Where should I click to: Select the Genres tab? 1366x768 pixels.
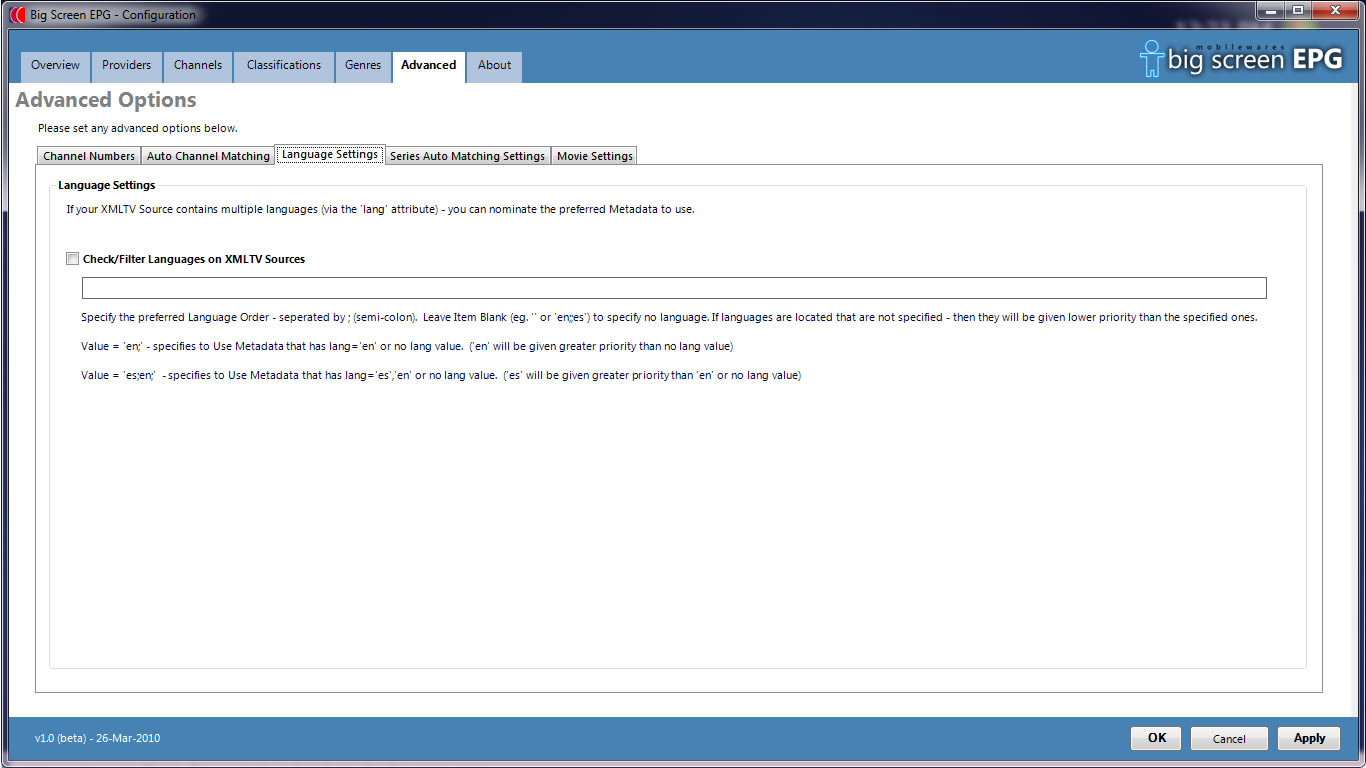point(363,66)
